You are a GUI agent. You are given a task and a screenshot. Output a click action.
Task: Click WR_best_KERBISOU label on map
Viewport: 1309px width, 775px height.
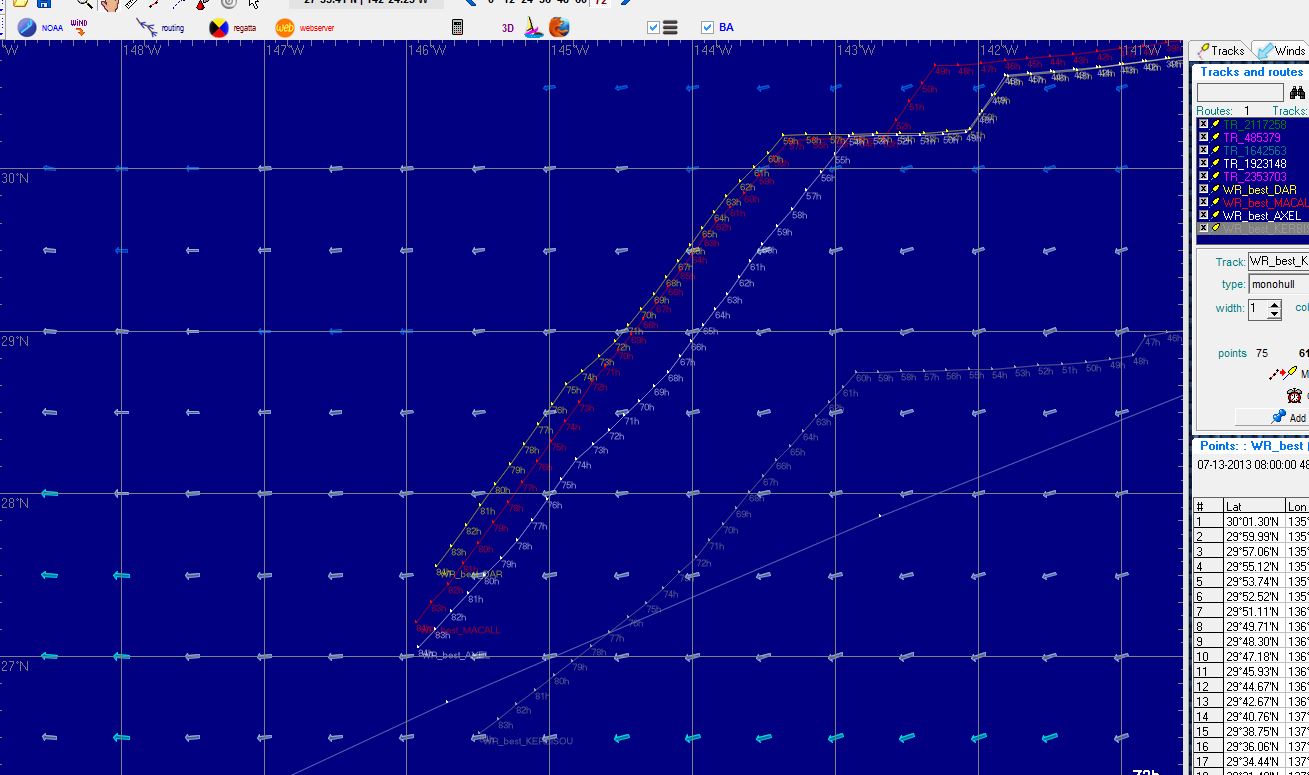(x=527, y=741)
